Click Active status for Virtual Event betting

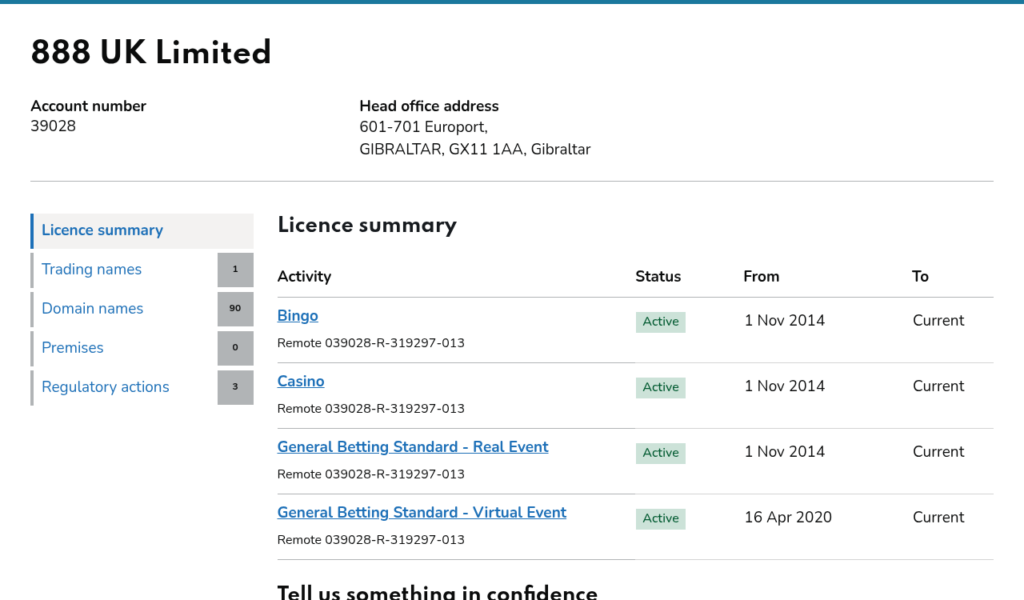click(x=660, y=518)
